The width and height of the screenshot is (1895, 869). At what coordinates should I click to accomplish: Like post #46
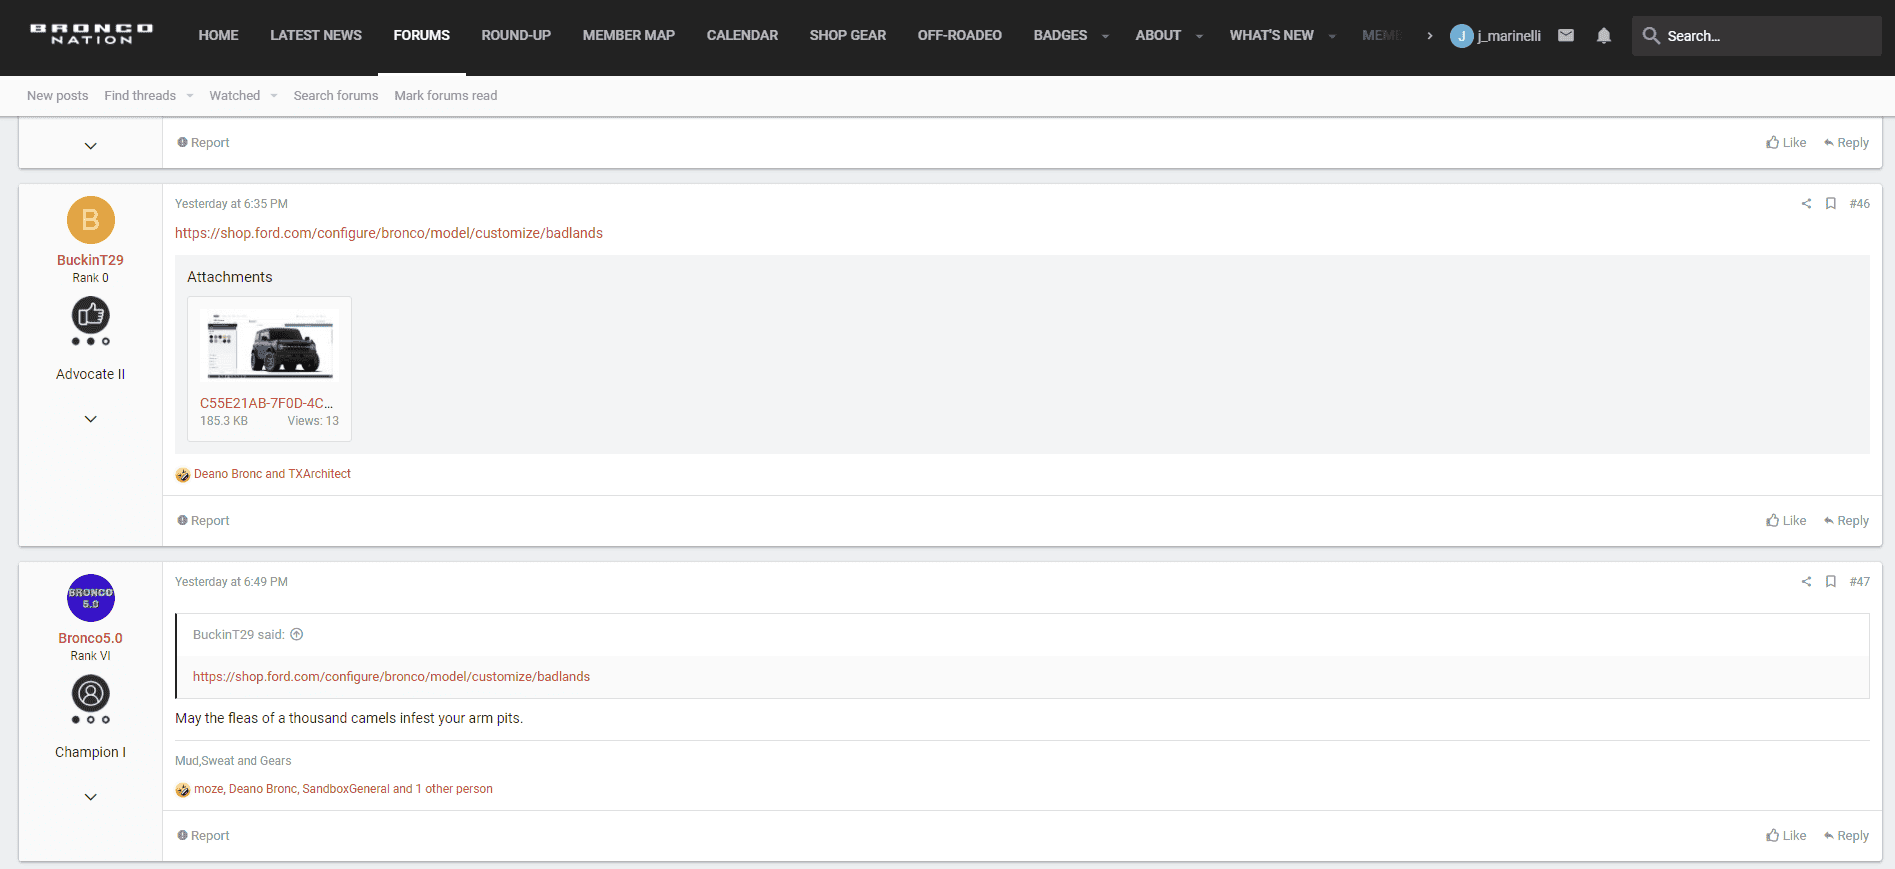tap(1786, 521)
